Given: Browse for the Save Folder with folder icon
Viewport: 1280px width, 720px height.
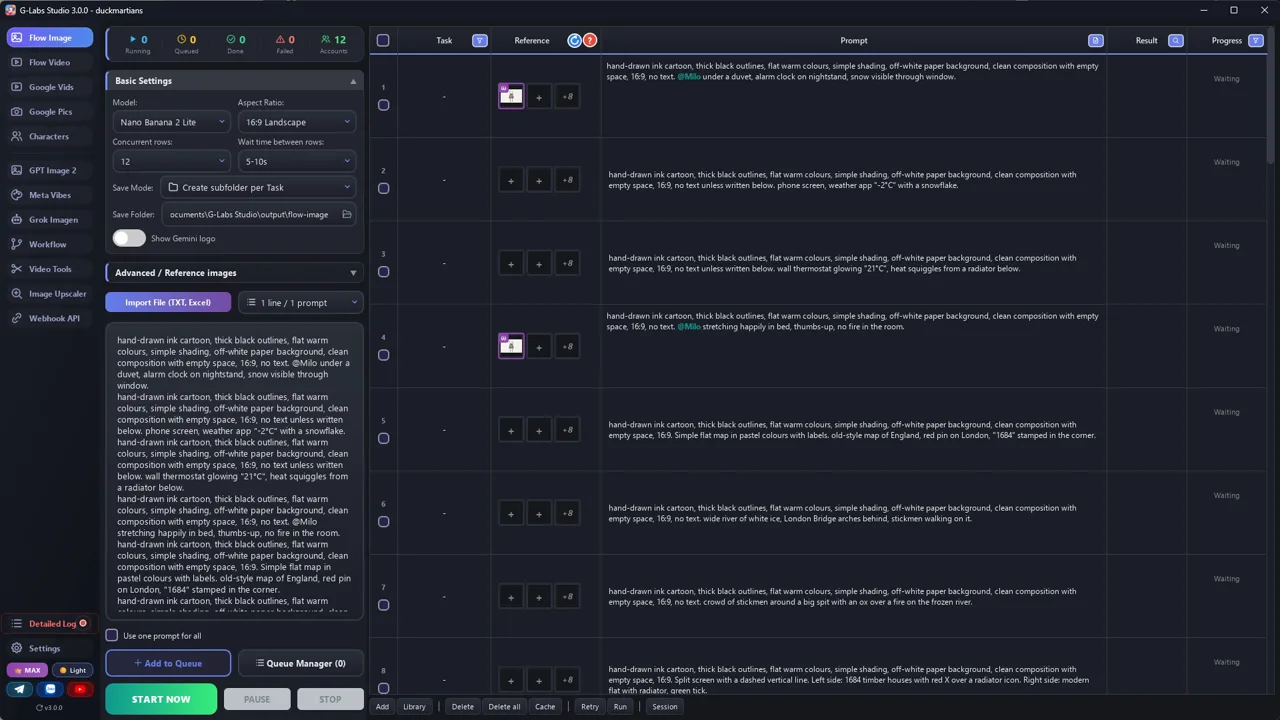Looking at the screenshot, I should 347,215.
